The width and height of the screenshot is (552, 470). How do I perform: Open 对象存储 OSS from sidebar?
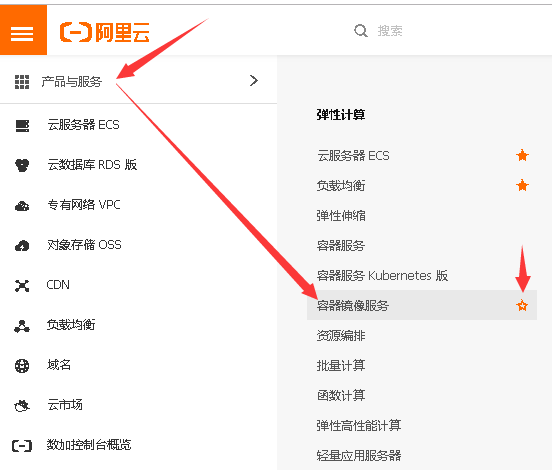tap(84, 245)
